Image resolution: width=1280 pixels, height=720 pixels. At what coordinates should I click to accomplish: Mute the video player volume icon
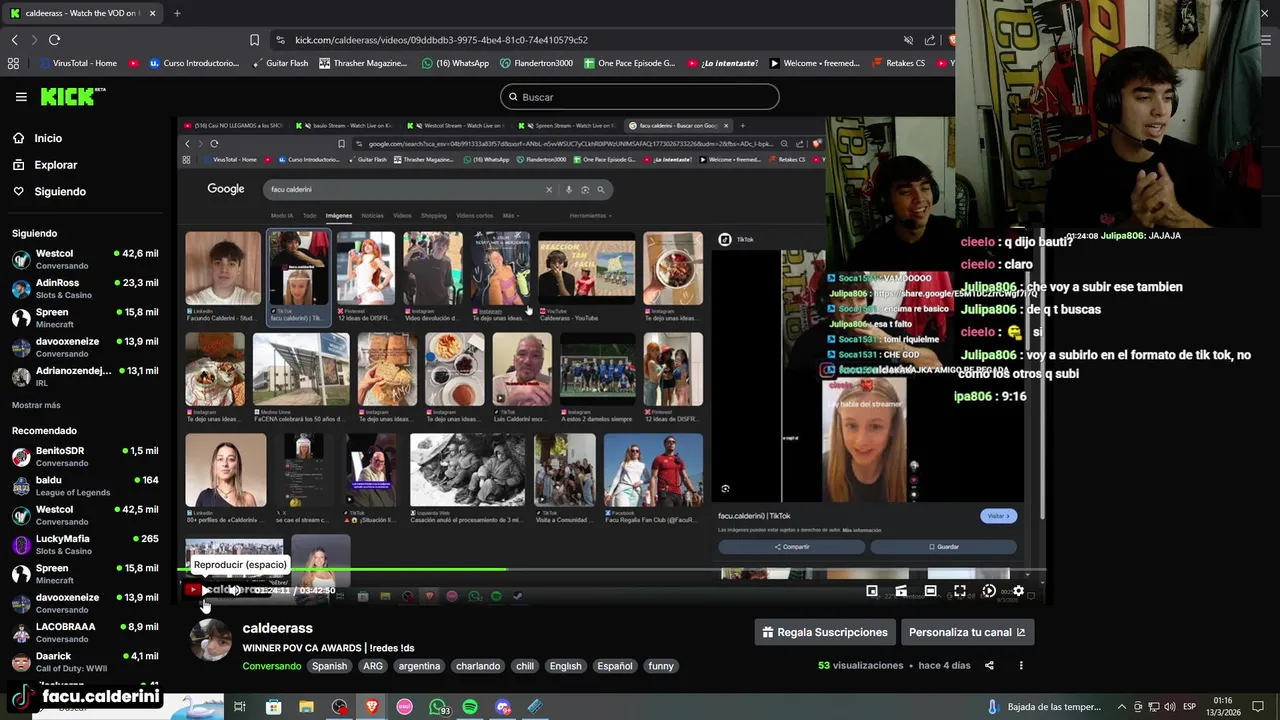(x=234, y=591)
